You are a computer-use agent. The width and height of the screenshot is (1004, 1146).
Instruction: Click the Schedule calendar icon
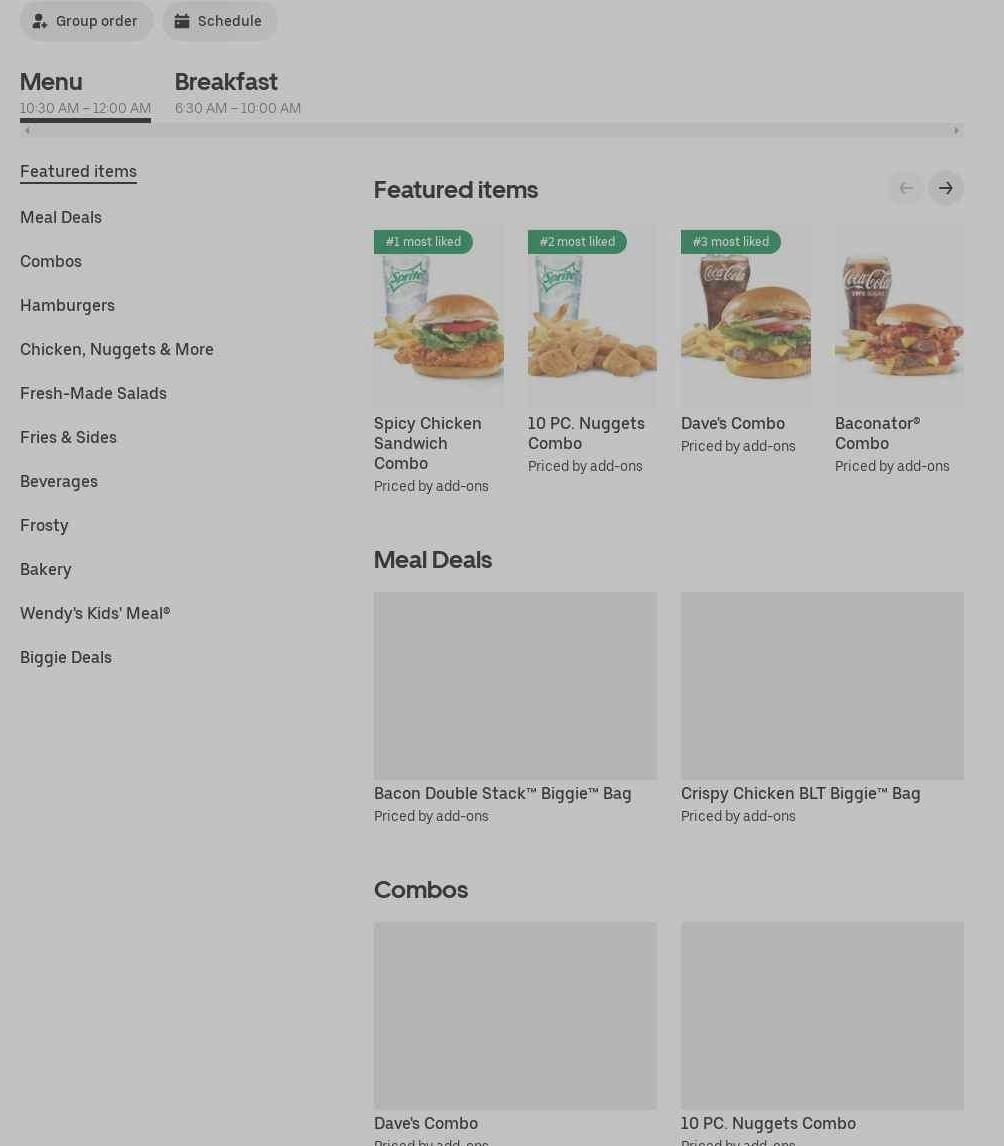pyautogui.click(x=181, y=21)
